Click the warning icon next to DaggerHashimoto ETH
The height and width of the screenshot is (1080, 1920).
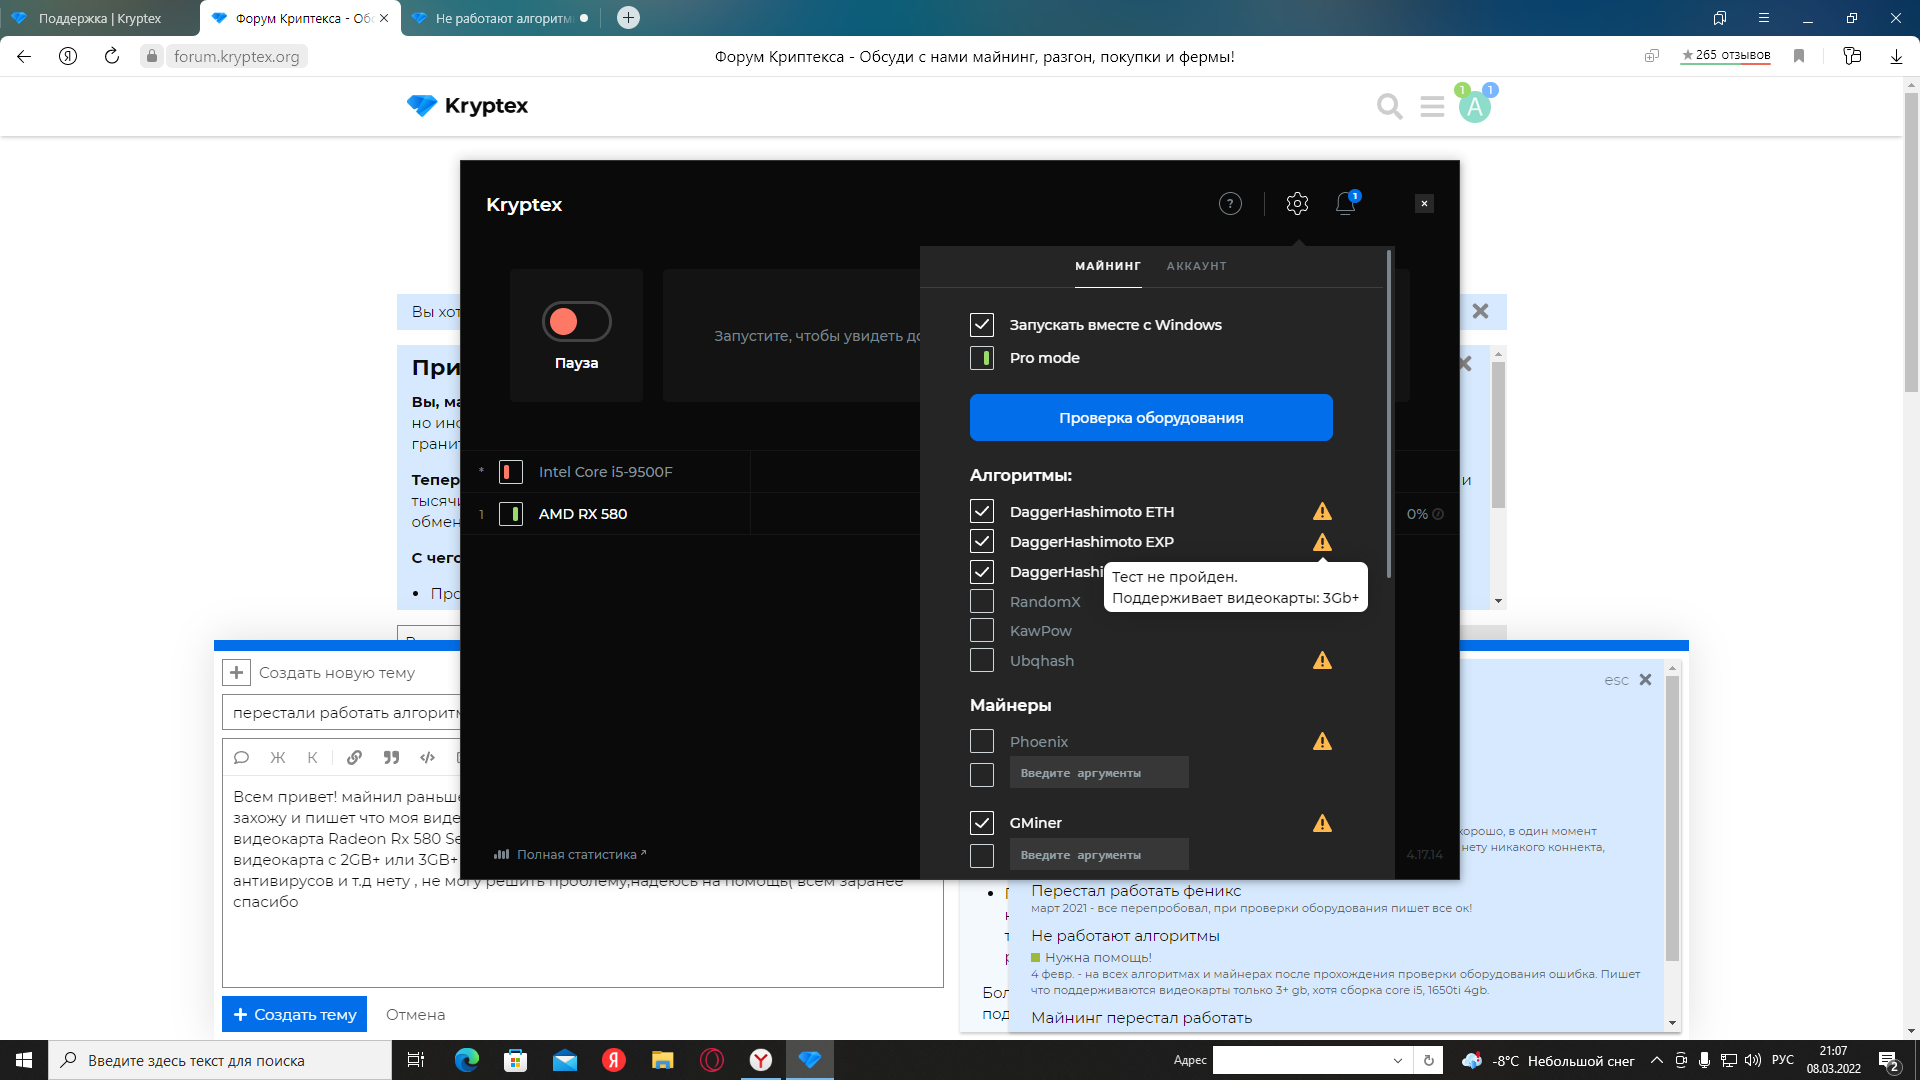(1321, 512)
